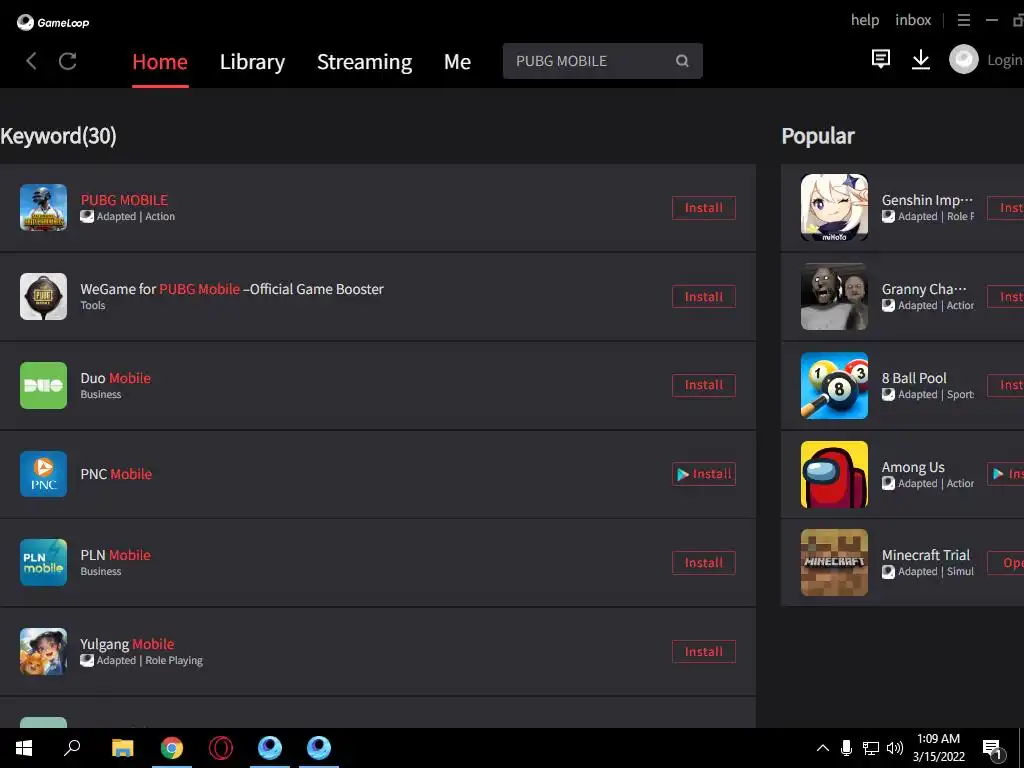This screenshot has height=768, width=1024.
Task: Open Windows taskbar search
Action: click(x=72, y=748)
